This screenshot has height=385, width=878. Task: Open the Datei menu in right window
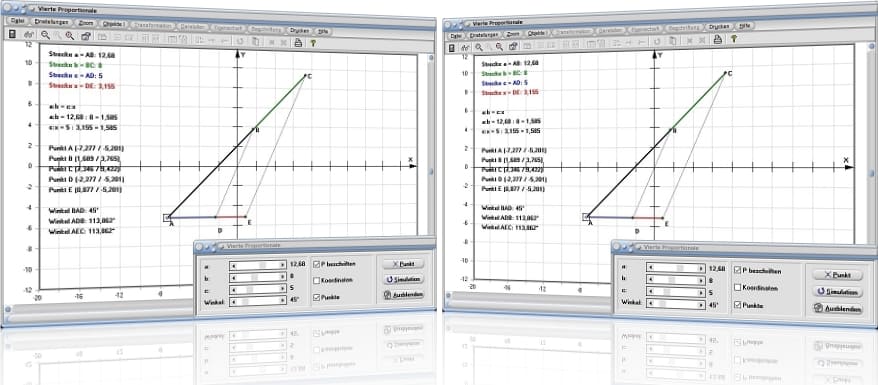pyautogui.click(x=456, y=36)
